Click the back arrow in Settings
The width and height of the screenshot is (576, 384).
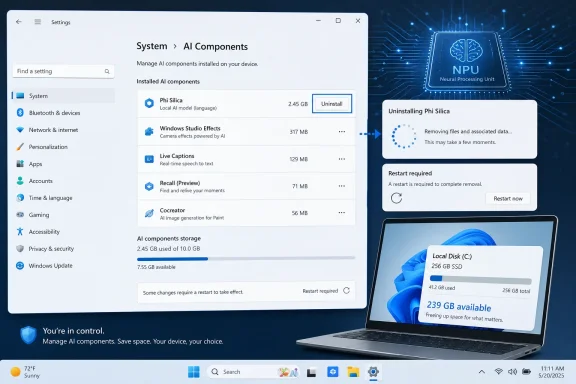coord(19,22)
